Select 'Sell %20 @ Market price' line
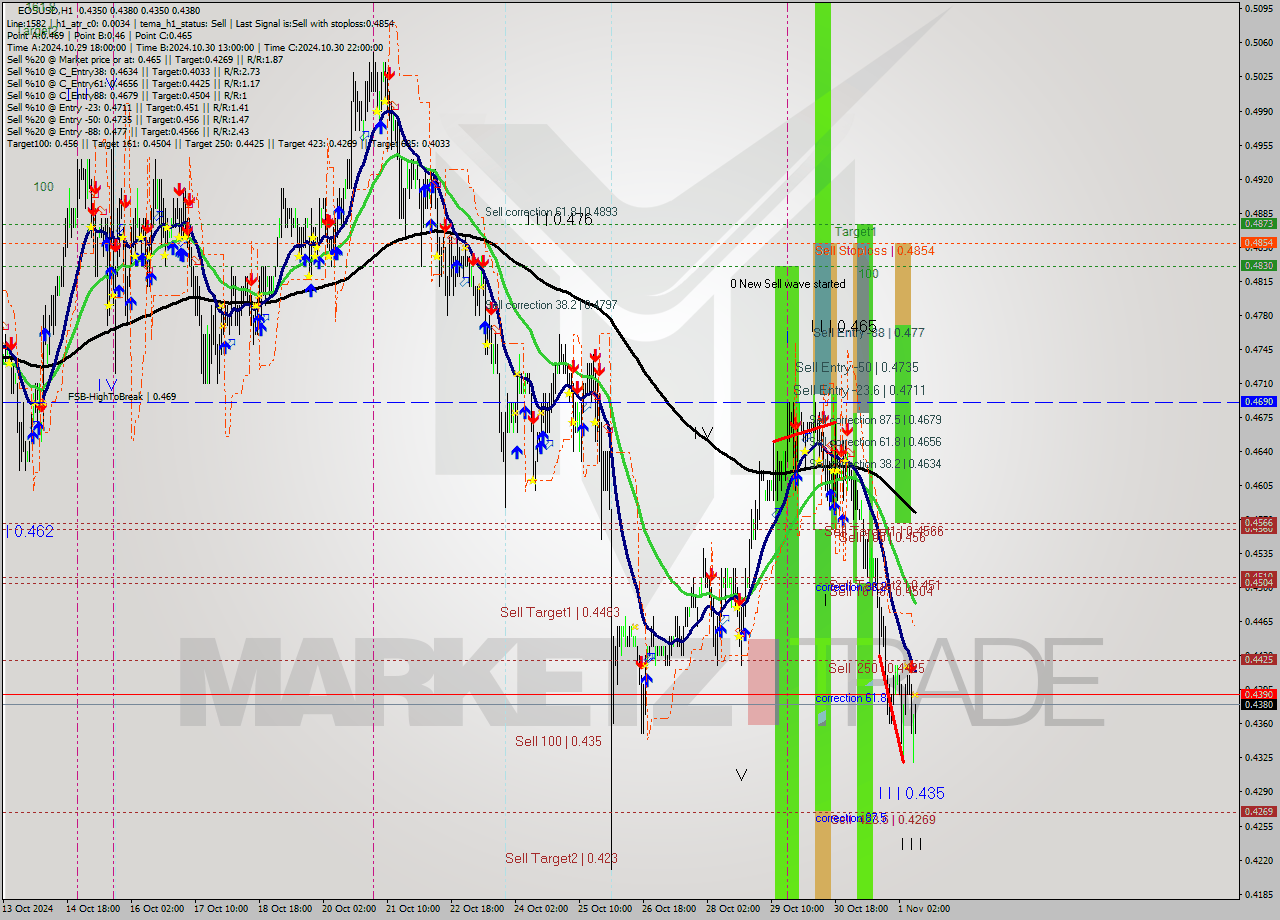 pos(145,59)
